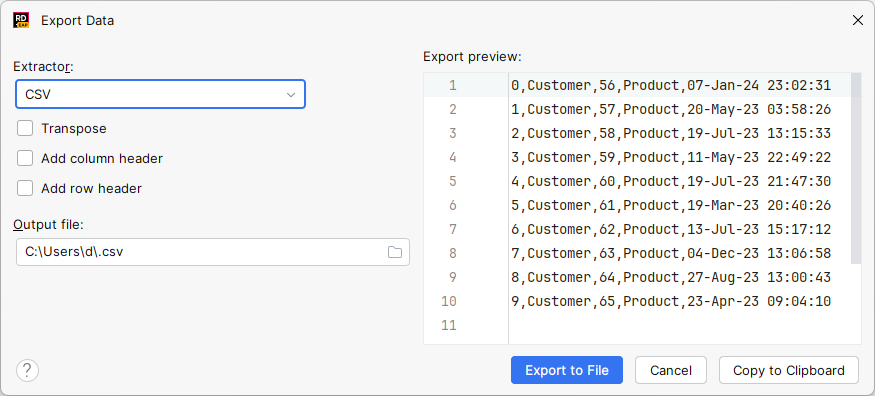Click preview row with 13-Jul-23 15:17:12
Screen dimensions: 875x396
671,229
